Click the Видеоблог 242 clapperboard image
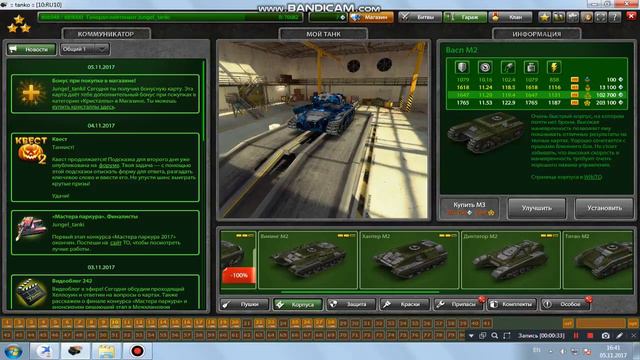This screenshot has height=360, width=640. click(x=30, y=292)
